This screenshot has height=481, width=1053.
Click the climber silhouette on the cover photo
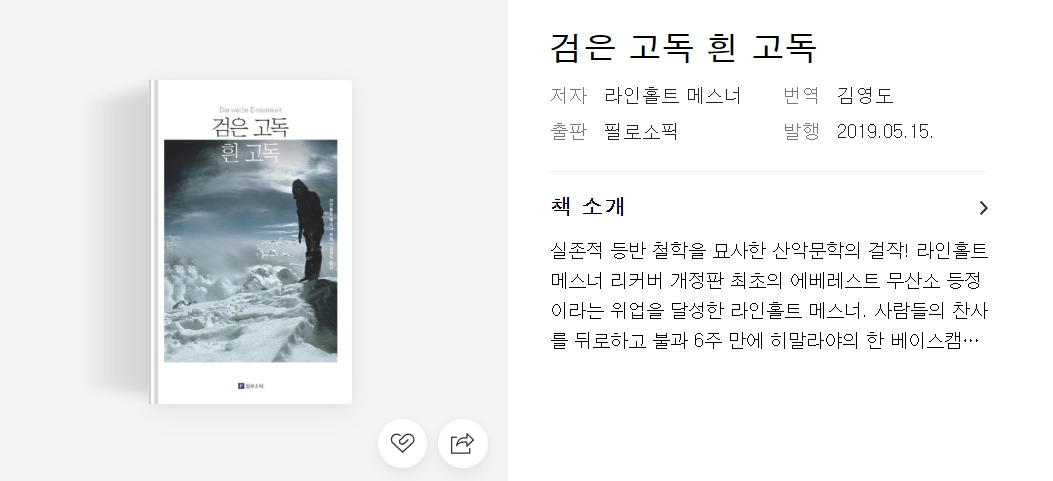click(308, 230)
